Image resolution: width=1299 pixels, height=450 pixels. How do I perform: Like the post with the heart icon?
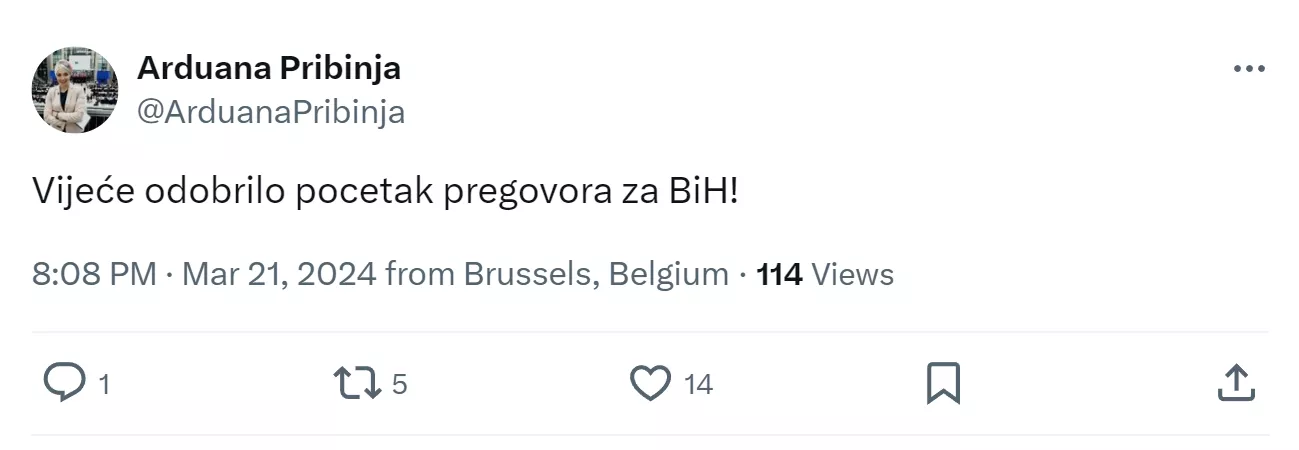point(650,383)
